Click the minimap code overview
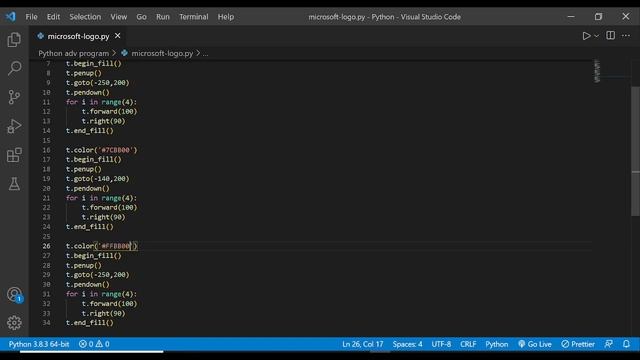640x360 pixels. pos(597,71)
